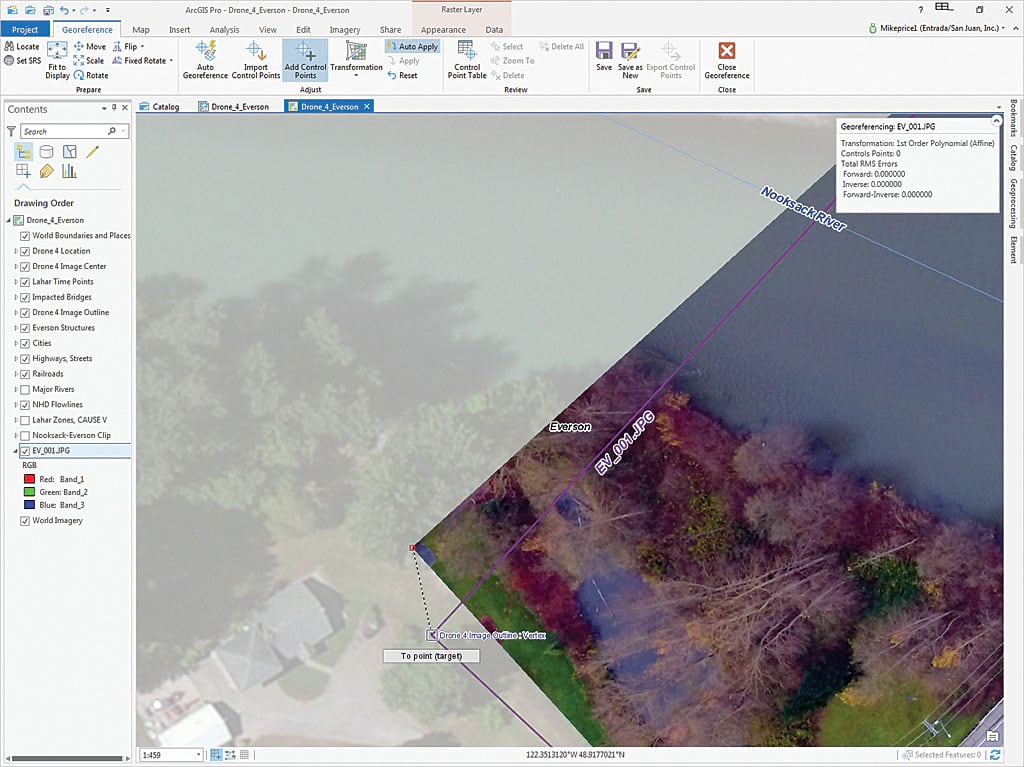Uncheck the Railroads layer

25,374
